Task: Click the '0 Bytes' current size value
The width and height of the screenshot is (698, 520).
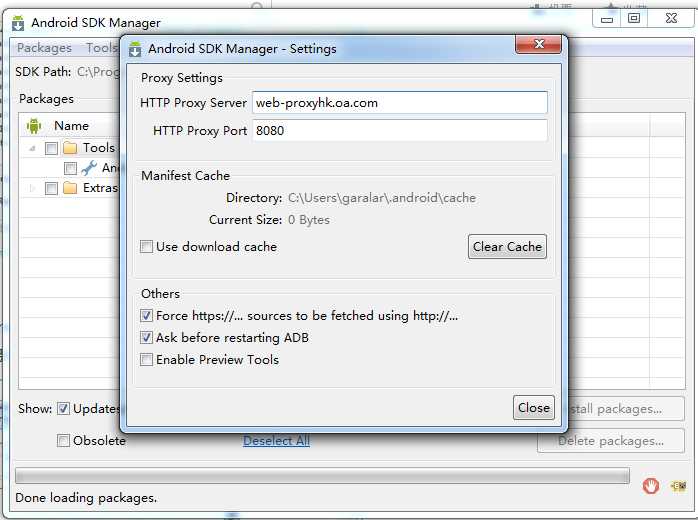Action: pyautogui.click(x=309, y=220)
